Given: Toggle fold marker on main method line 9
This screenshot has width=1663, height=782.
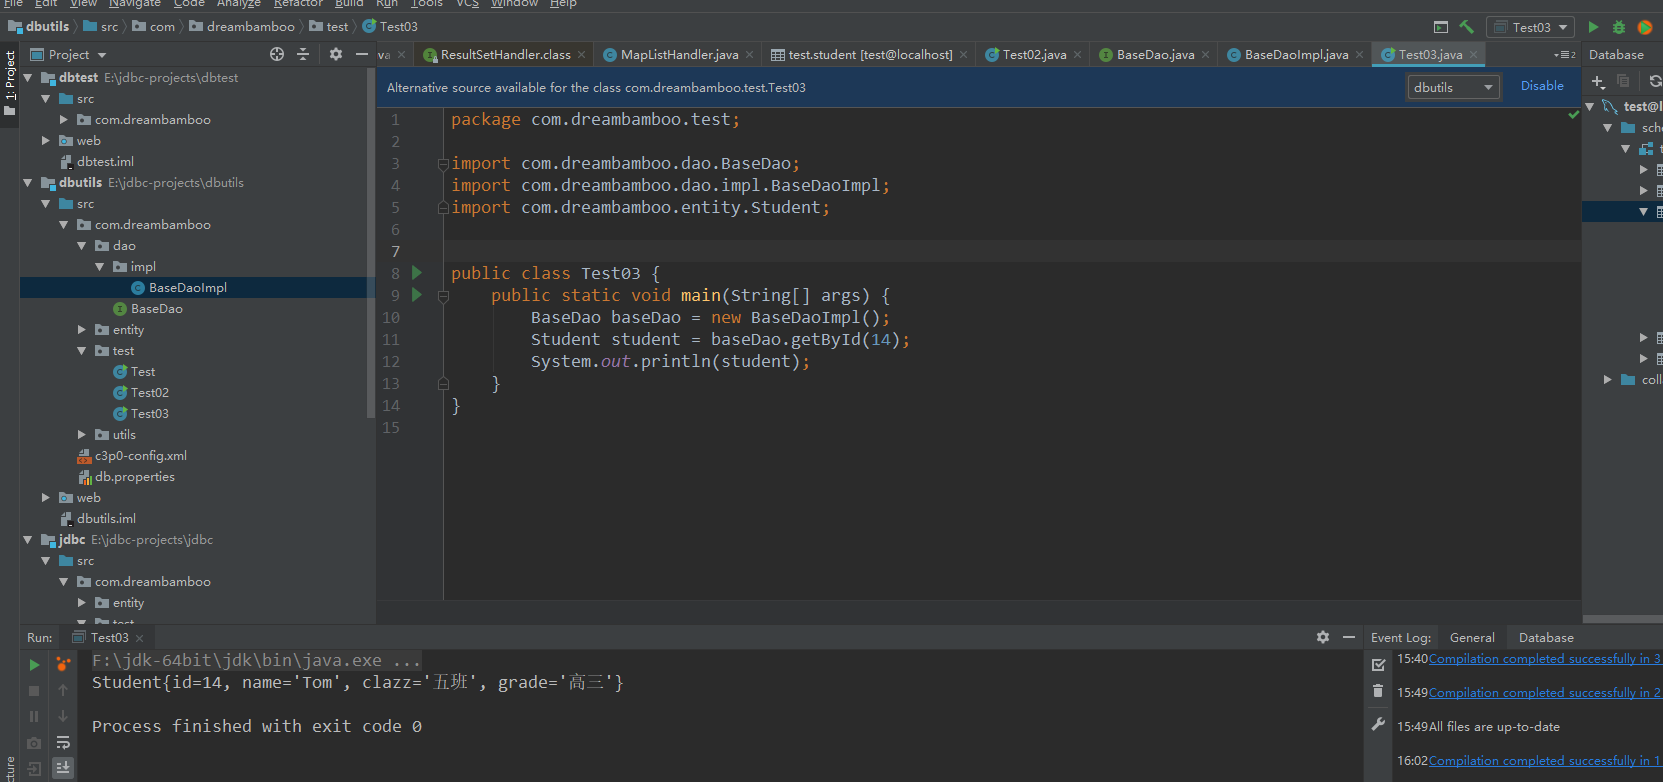Looking at the screenshot, I should [443, 296].
